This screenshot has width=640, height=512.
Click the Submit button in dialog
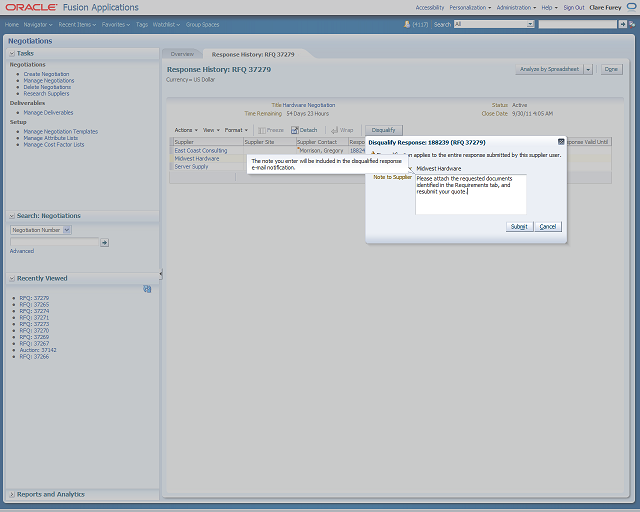click(x=519, y=227)
